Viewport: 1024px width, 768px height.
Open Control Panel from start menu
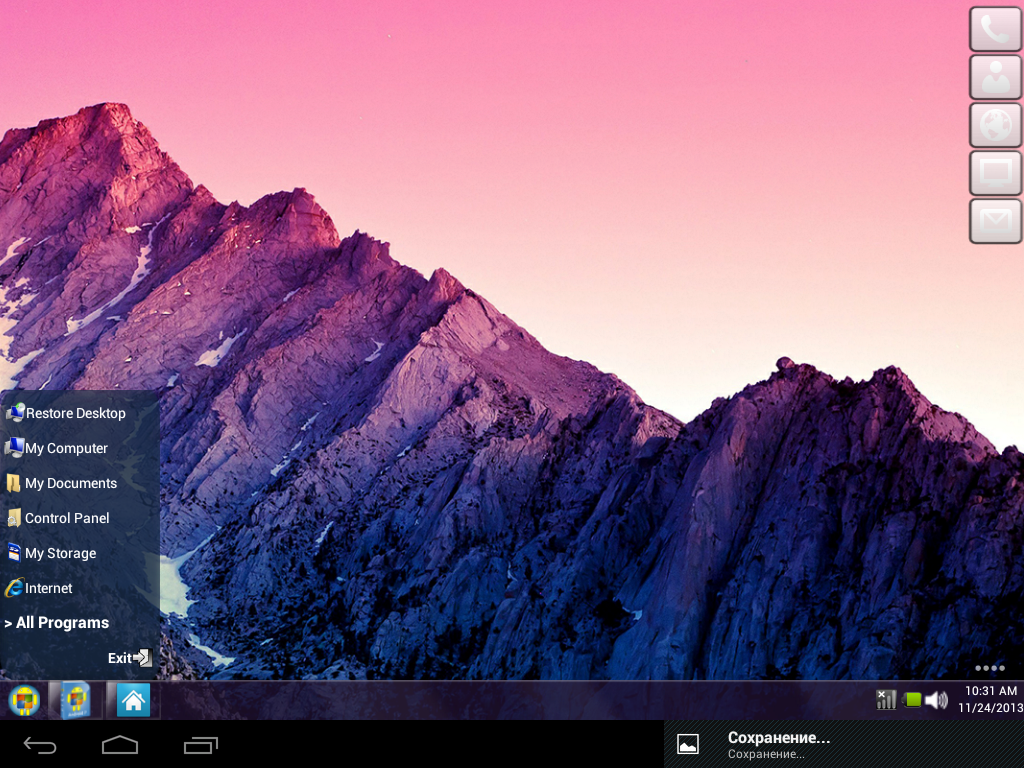[80, 518]
